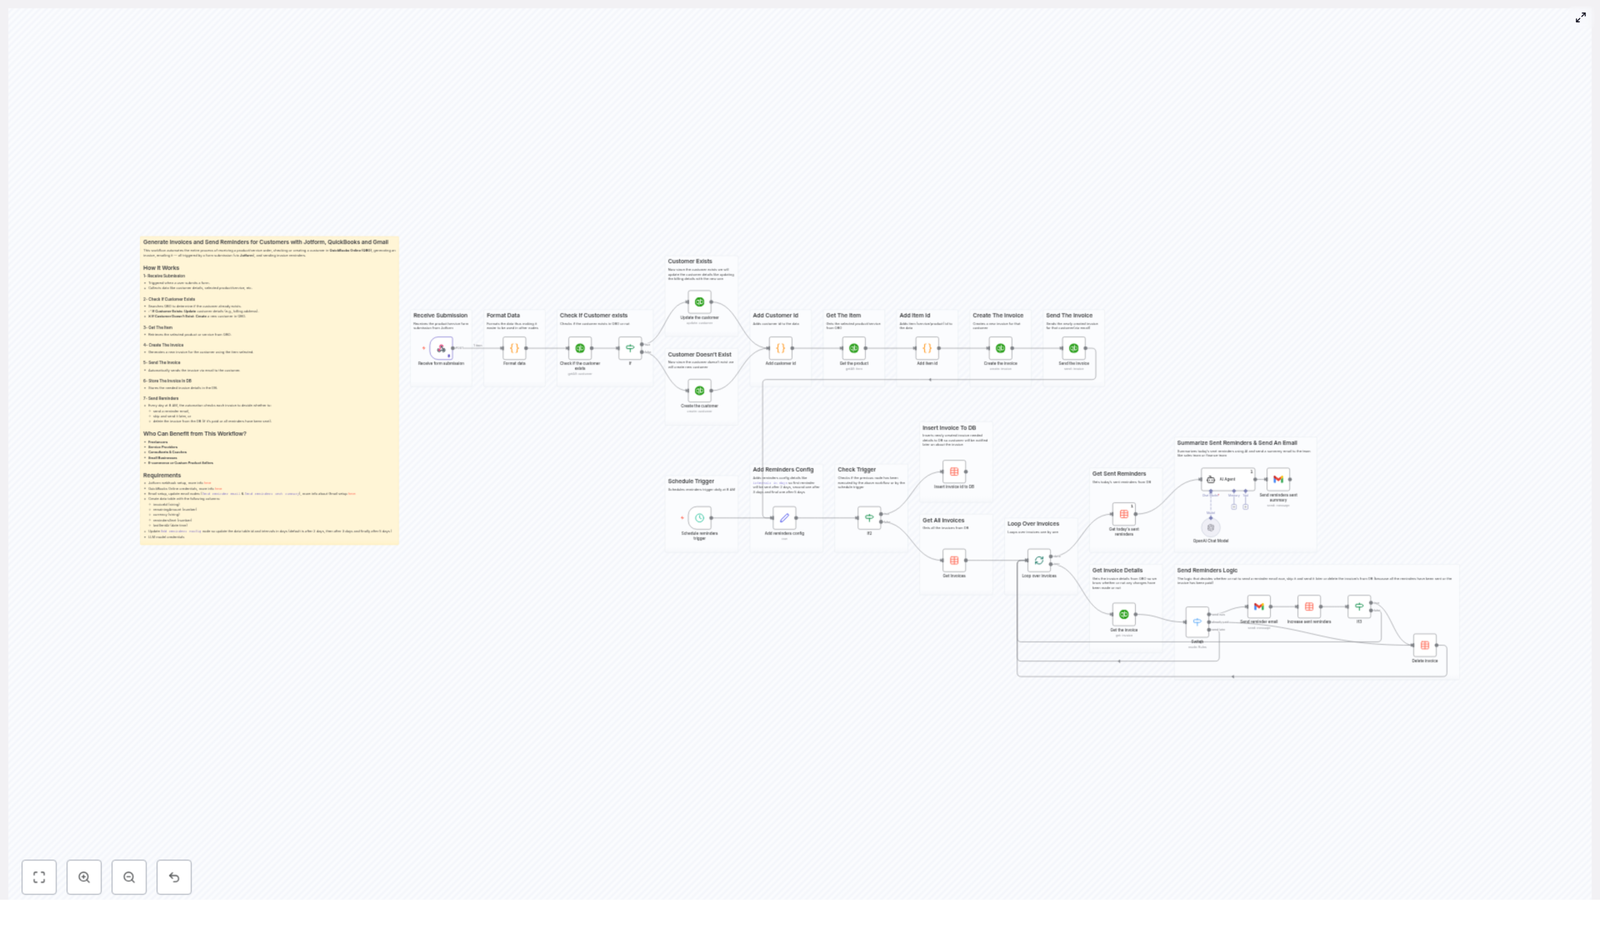
Task: Click the If router node after Format Data
Action: click(x=630, y=348)
